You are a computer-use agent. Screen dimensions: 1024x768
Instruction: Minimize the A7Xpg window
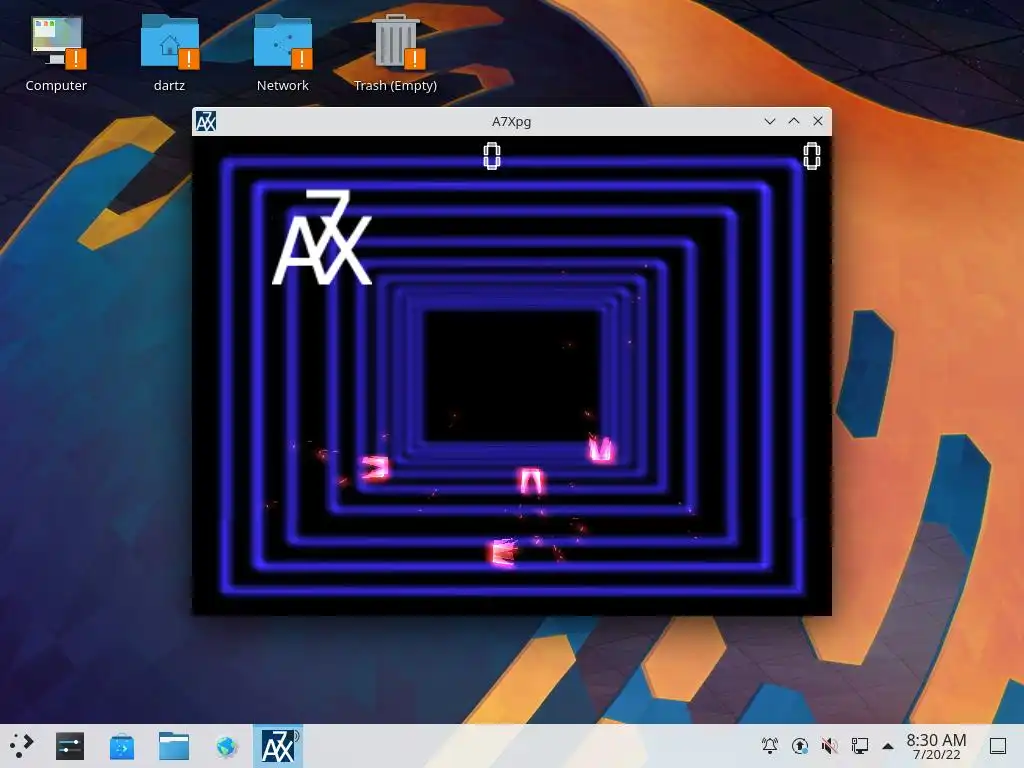click(x=770, y=121)
